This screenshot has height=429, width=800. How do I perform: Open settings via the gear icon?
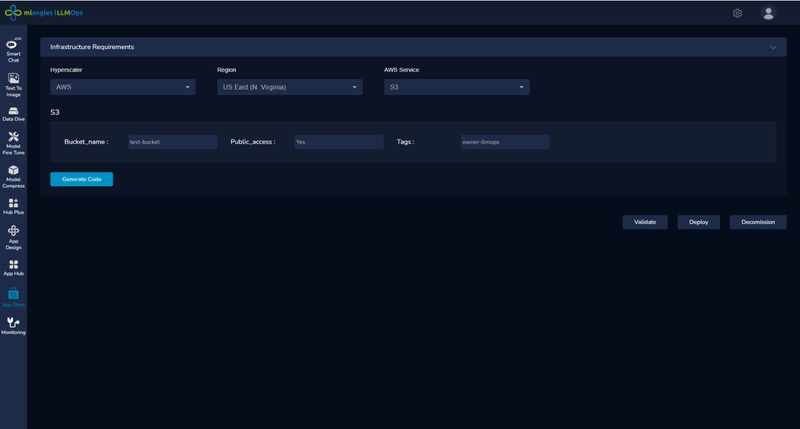click(x=737, y=13)
